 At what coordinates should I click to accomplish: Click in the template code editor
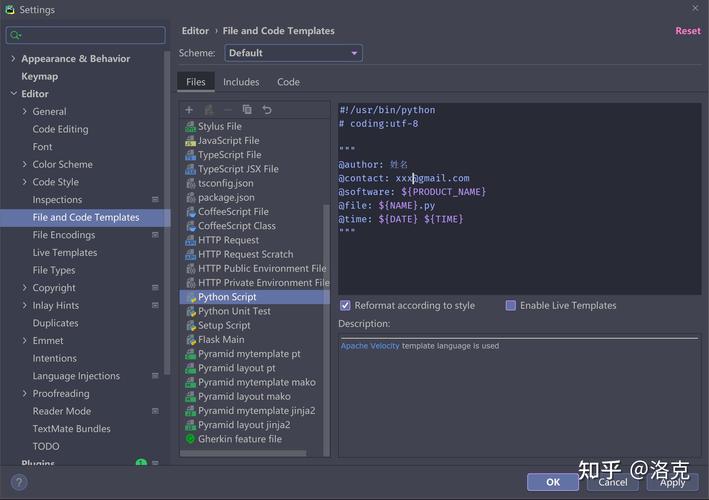(520, 199)
